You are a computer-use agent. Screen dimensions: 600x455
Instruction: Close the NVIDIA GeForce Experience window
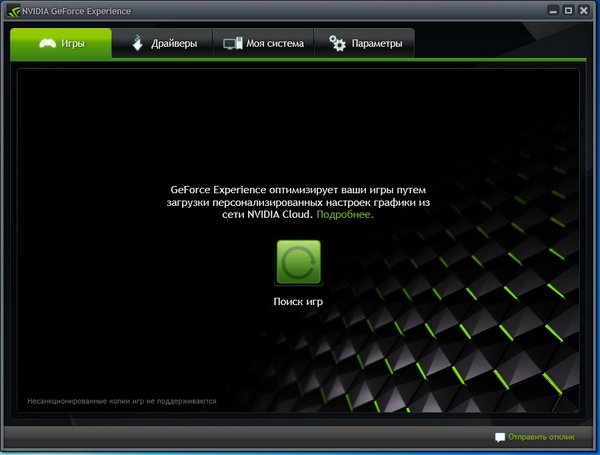point(585,11)
